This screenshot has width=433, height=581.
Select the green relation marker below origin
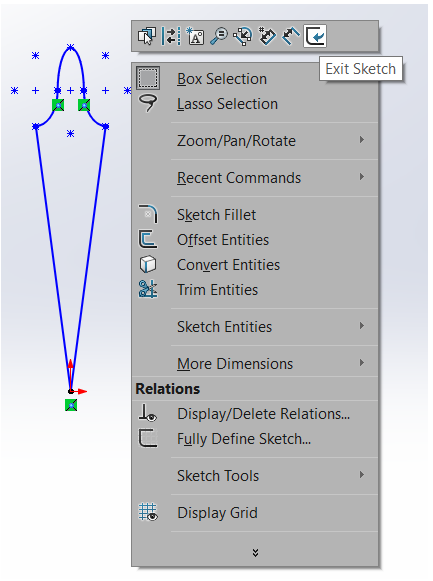(71, 405)
